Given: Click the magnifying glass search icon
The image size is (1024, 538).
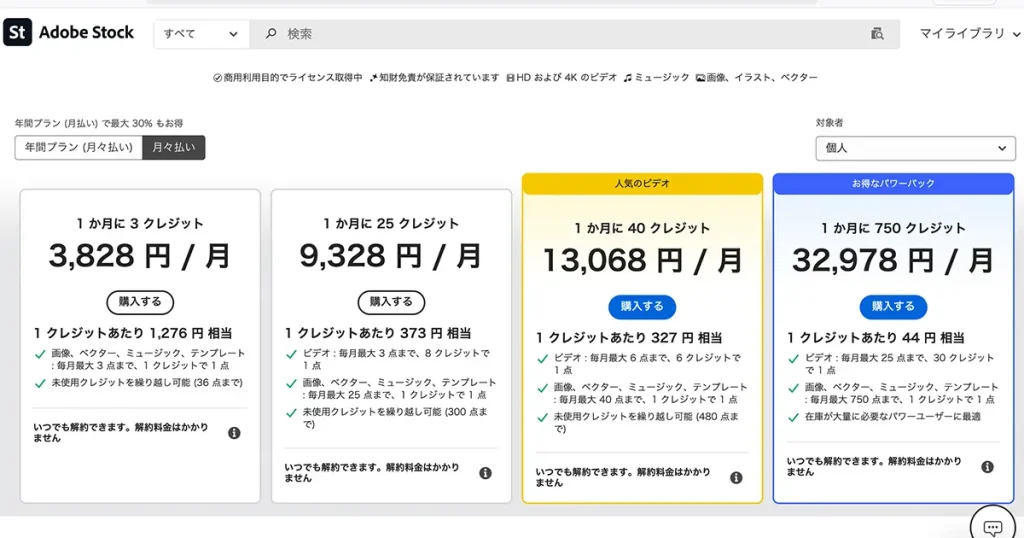Looking at the screenshot, I should pos(271,33).
